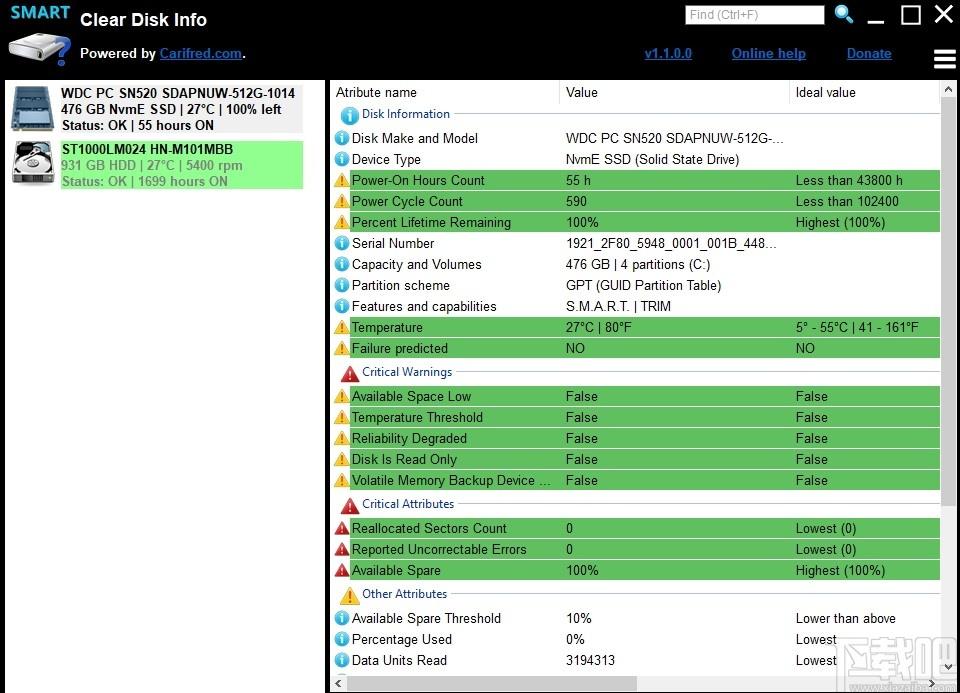The width and height of the screenshot is (960, 693).
Task: Select the WDC SN520 SSD drive icon
Action: point(32,109)
